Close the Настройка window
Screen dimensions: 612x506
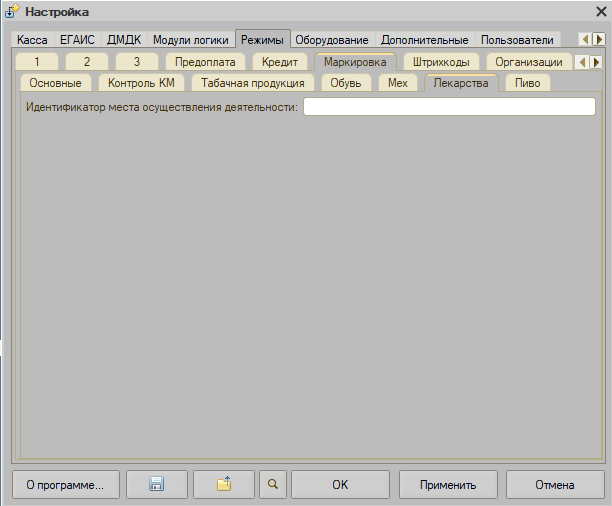(x=598, y=12)
